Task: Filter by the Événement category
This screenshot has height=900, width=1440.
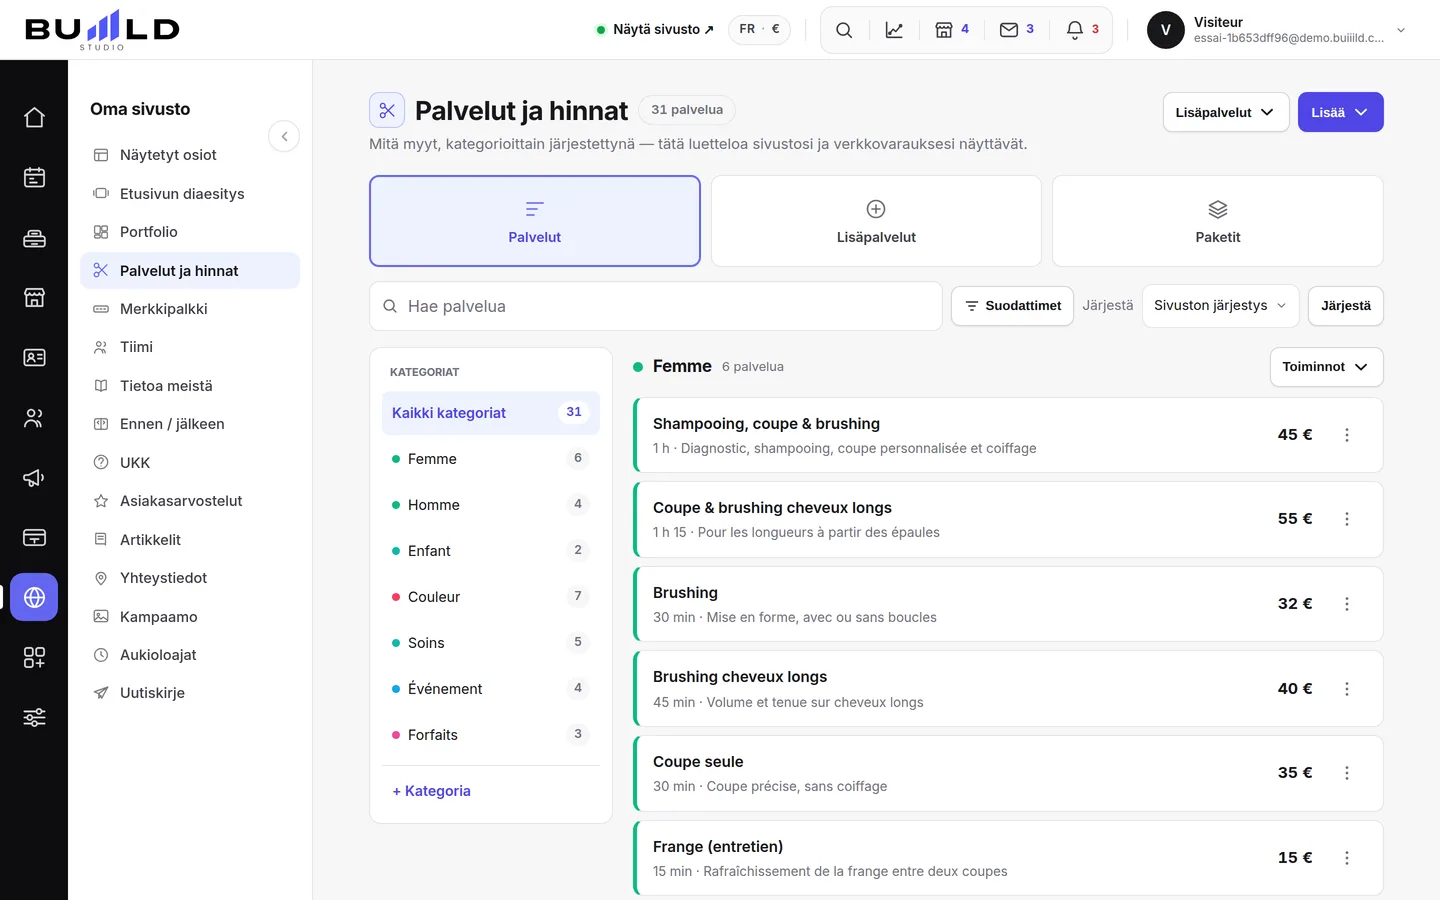Action: 490,689
